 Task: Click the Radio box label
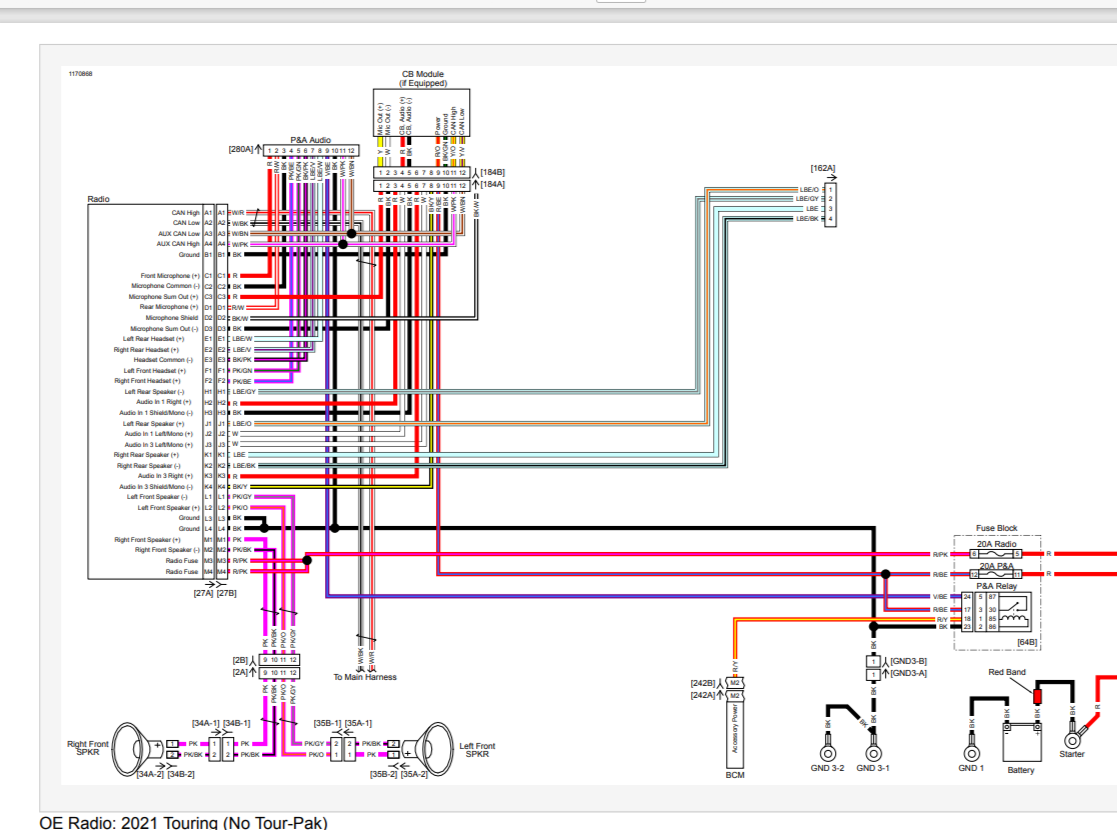tap(99, 200)
